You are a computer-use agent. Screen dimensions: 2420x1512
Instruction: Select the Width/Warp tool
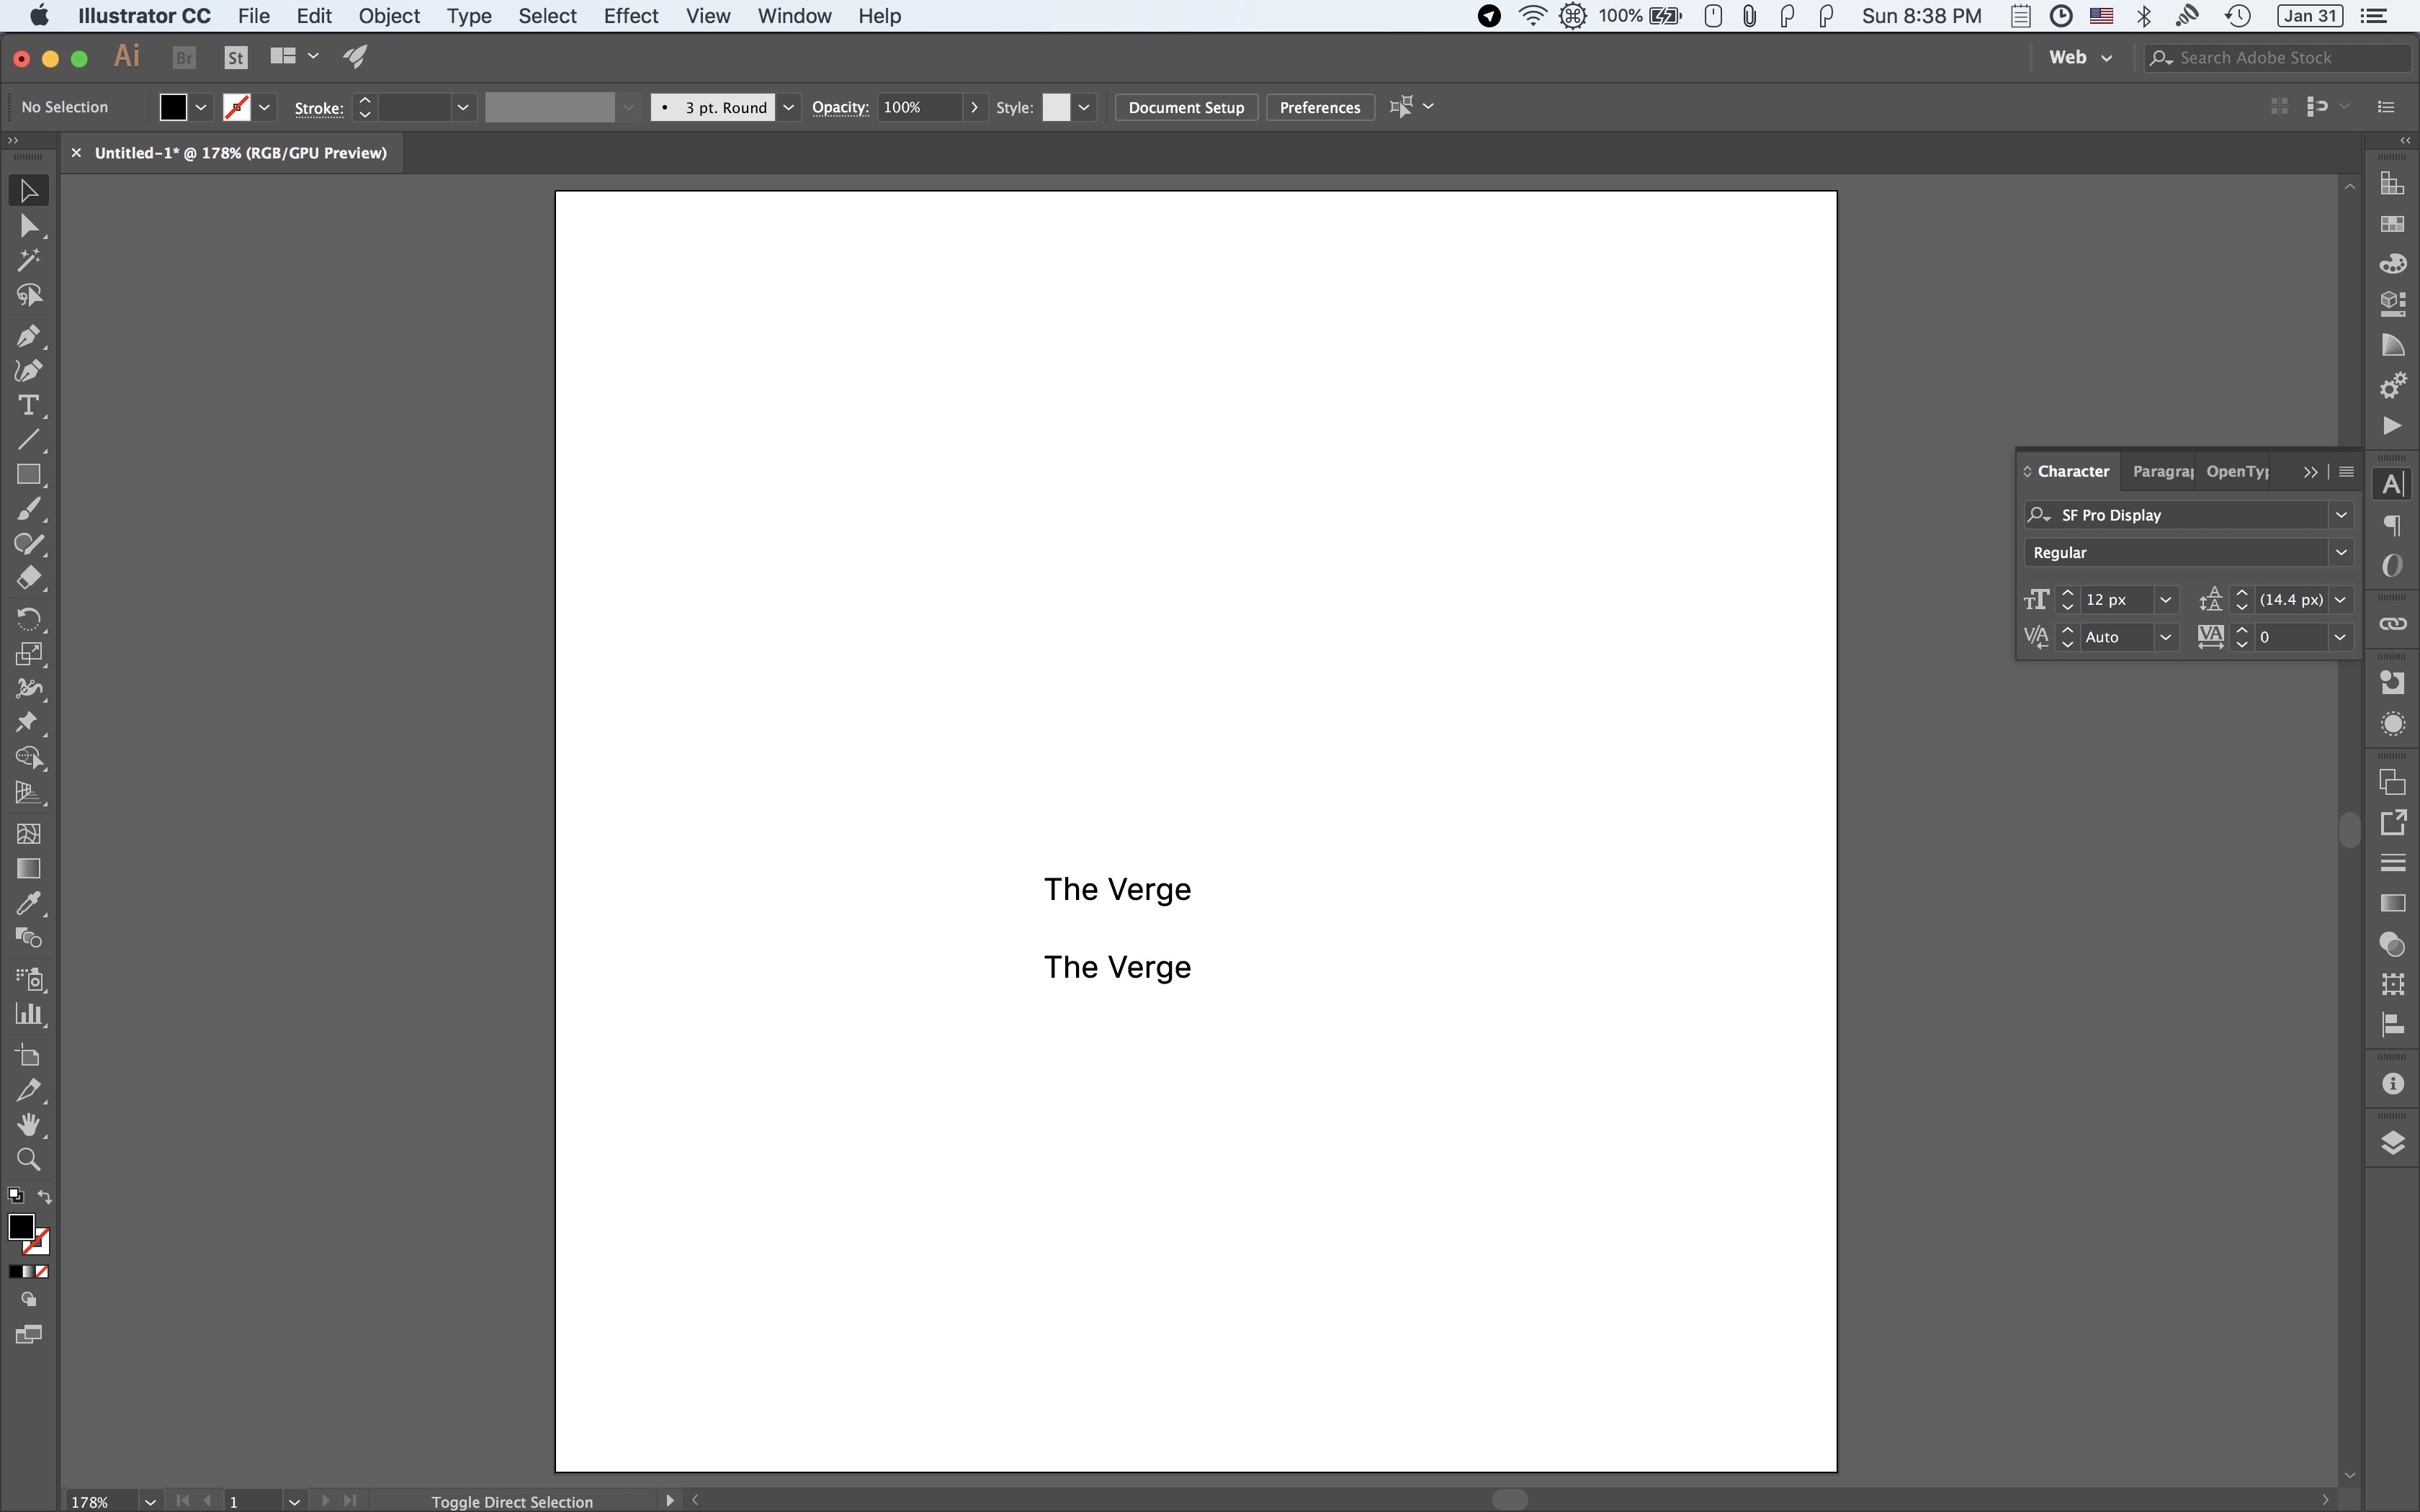coord(28,689)
